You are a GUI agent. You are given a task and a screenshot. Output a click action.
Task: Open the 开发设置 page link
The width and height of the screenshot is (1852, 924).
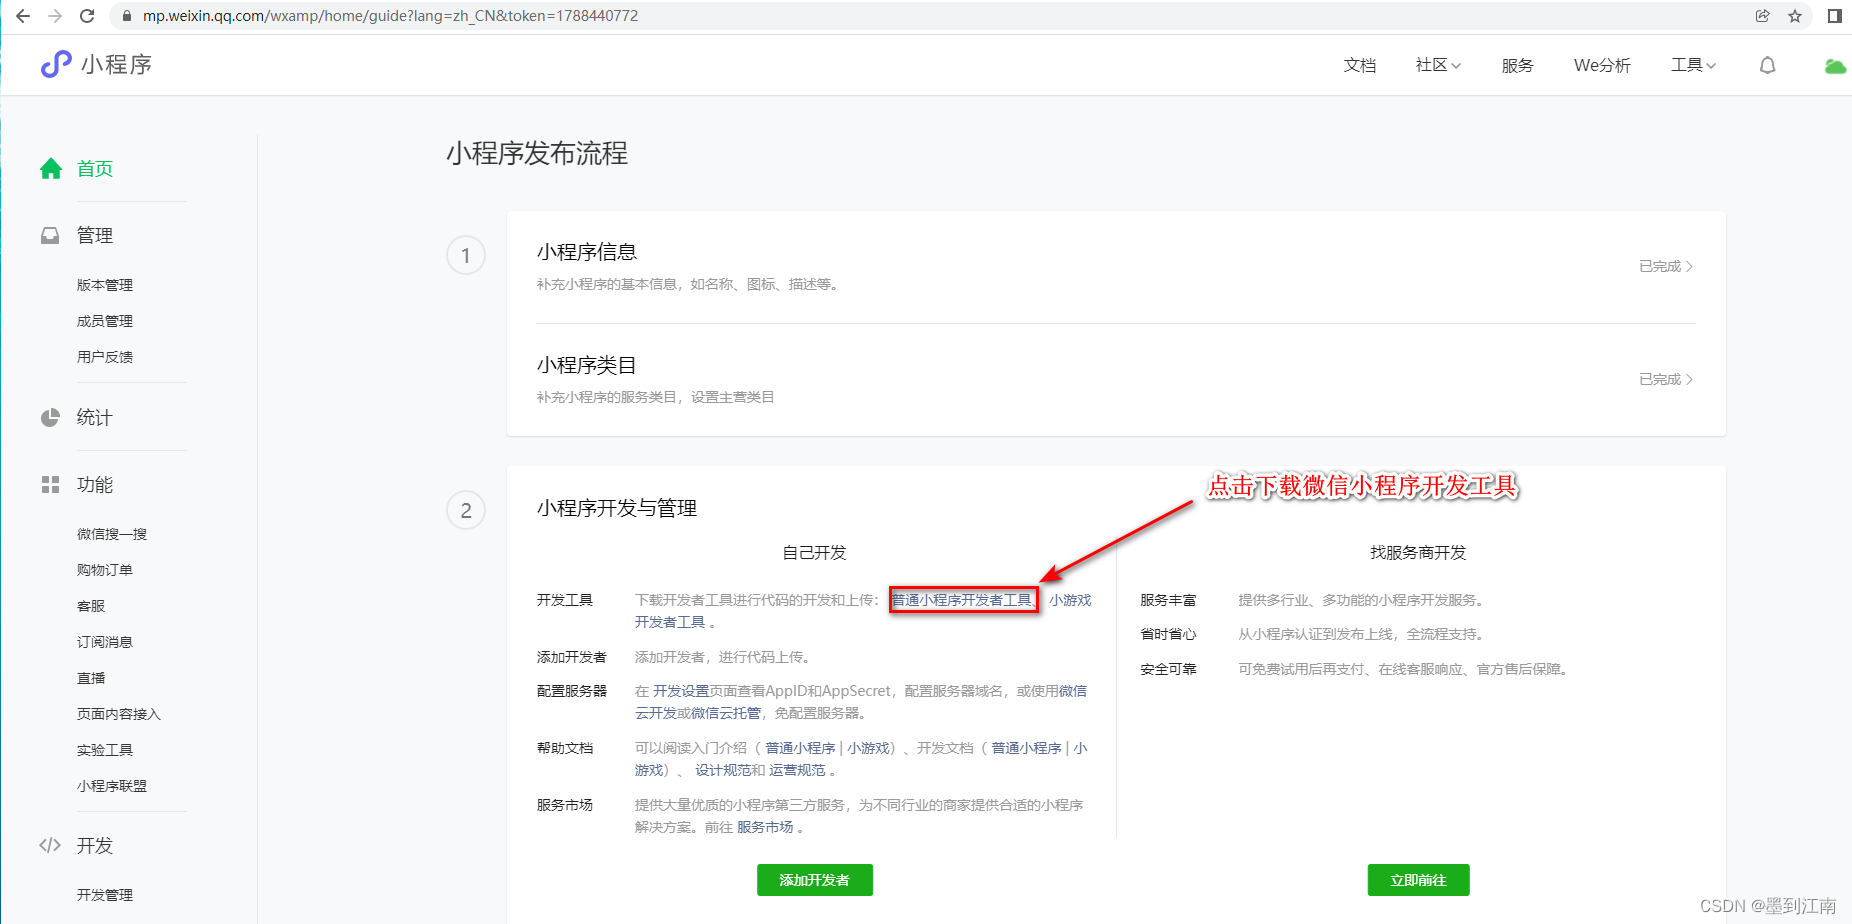(681, 691)
